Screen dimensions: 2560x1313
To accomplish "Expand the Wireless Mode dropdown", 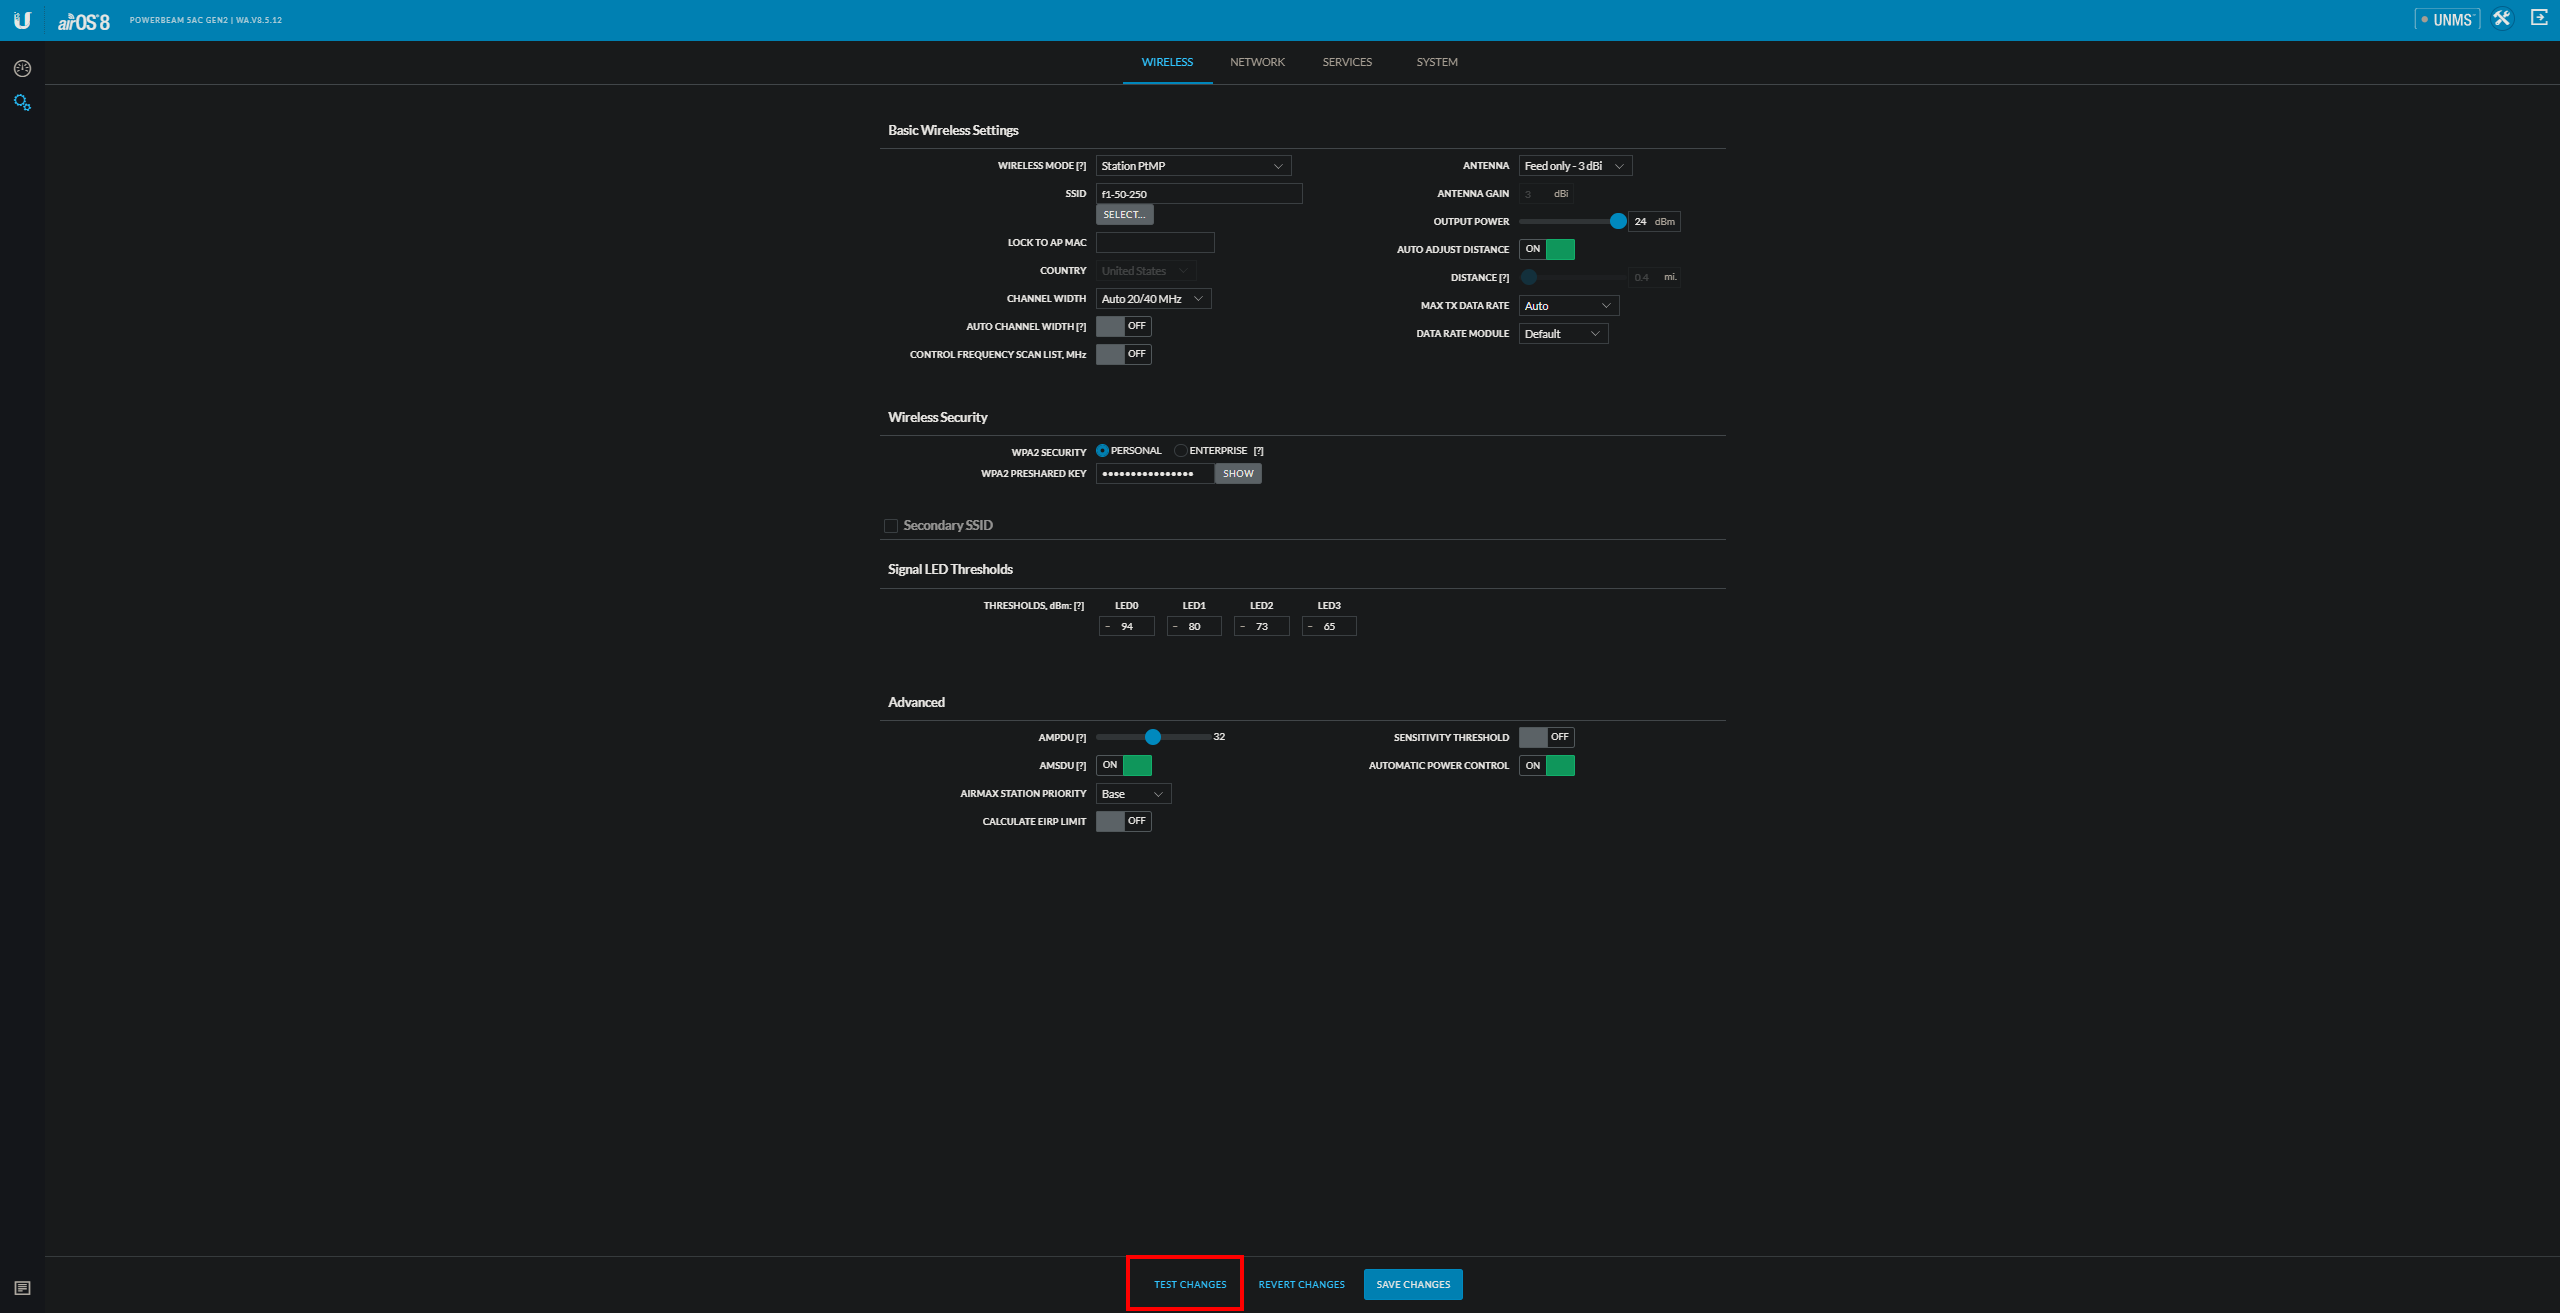I will coord(1193,166).
